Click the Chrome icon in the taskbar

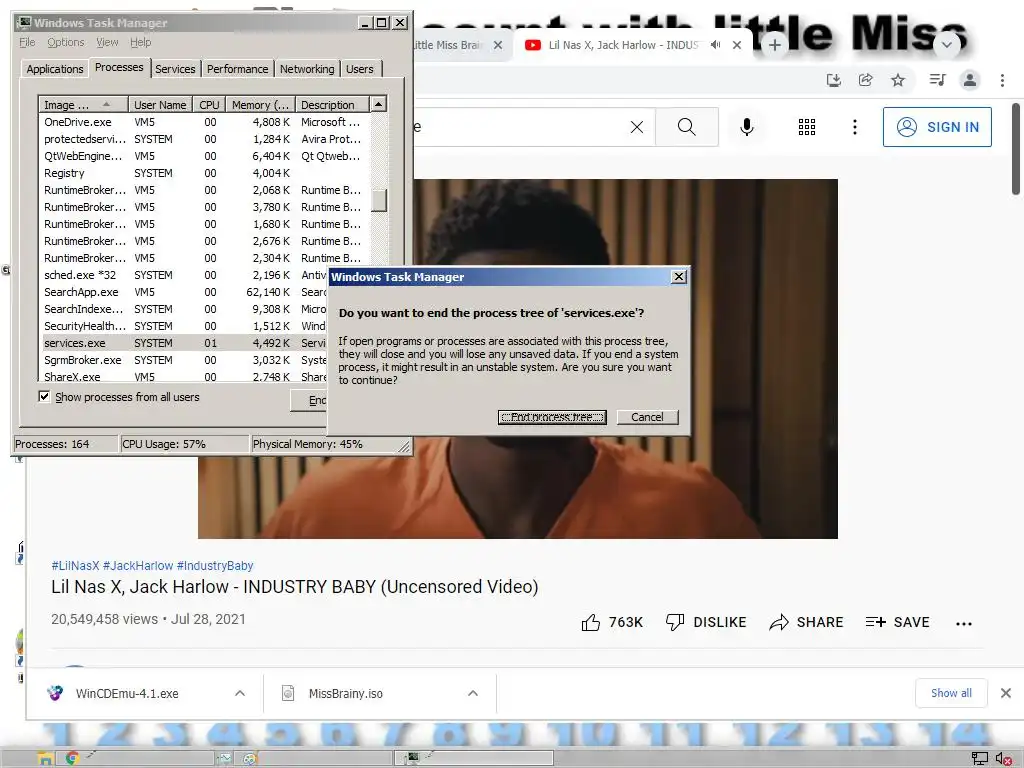[72, 758]
